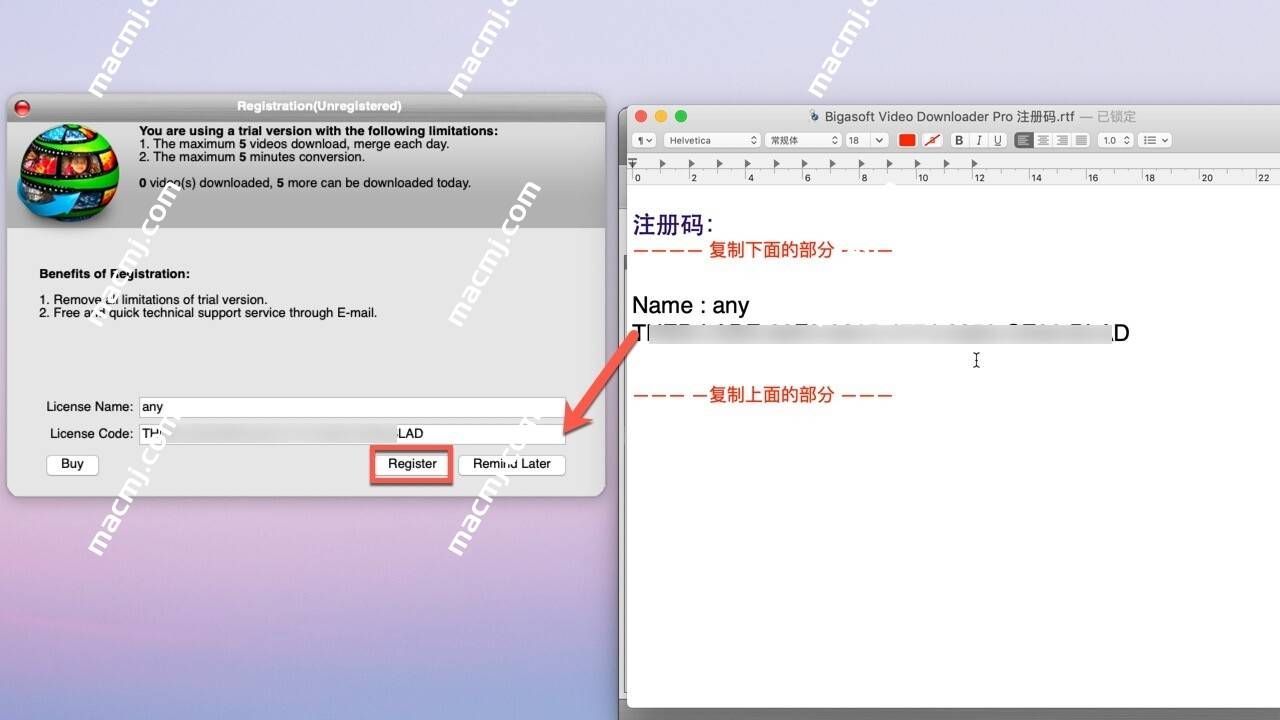Click the License Name field
The width and height of the screenshot is (1280, 720).
[x=352, y=407]
